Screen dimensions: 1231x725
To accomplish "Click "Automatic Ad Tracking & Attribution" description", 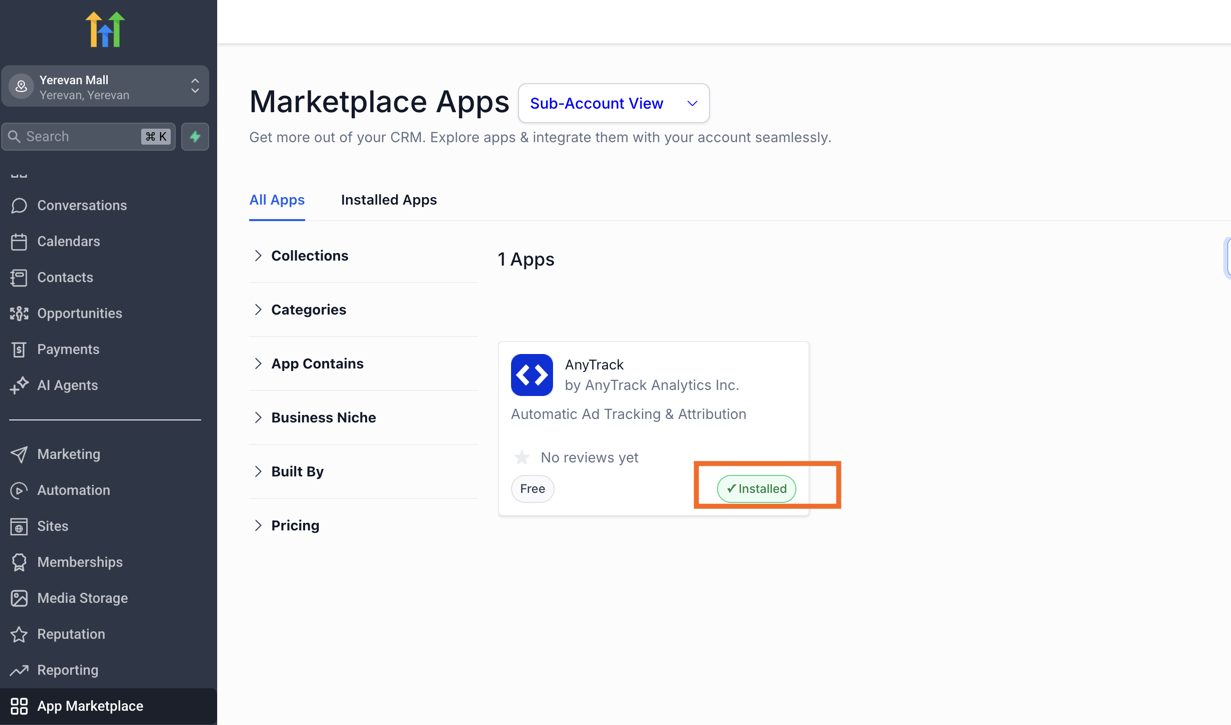I will [x=629, y=414].
